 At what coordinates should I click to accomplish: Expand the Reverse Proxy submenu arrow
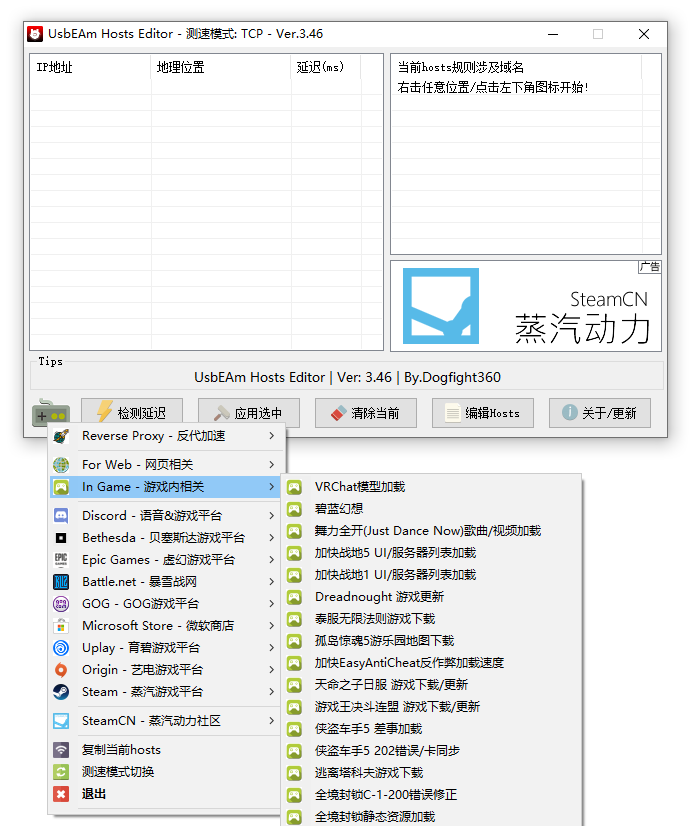pos(271,436)
